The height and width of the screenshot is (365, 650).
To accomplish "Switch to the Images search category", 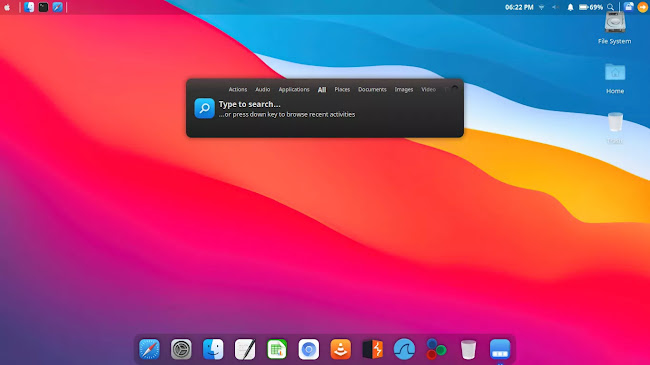I will pos(404,90).
